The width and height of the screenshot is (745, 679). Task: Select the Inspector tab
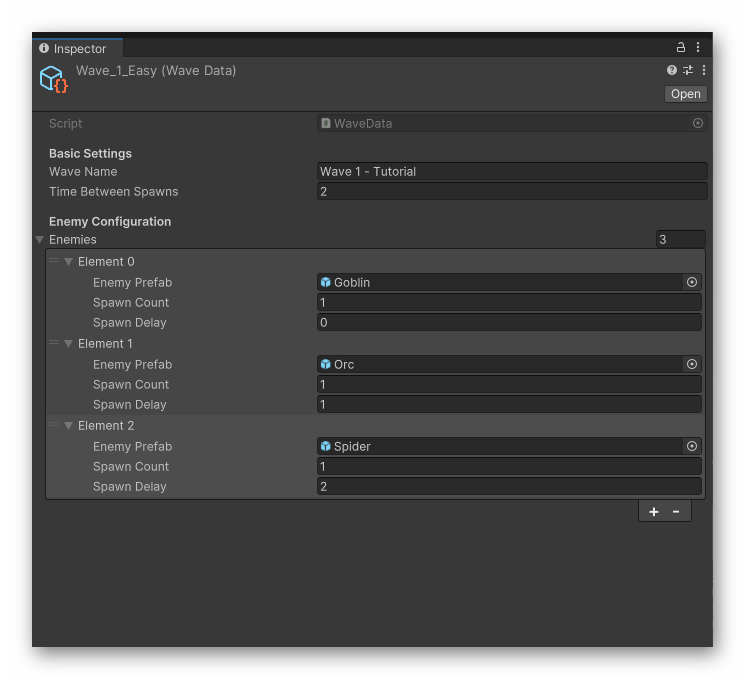click(78, 48)
